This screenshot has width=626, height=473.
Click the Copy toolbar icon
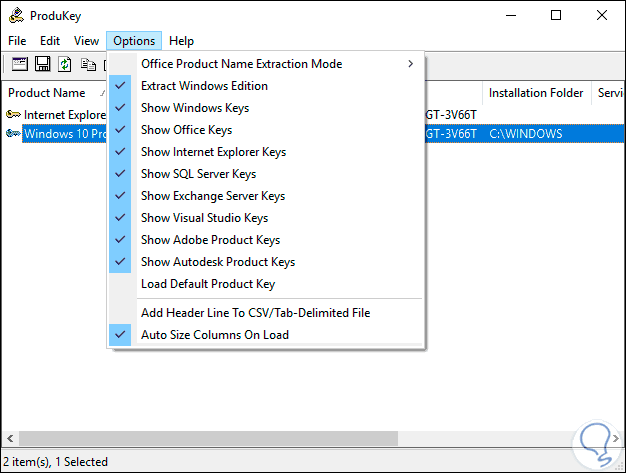pyautogui.click(x=88, y=64)
